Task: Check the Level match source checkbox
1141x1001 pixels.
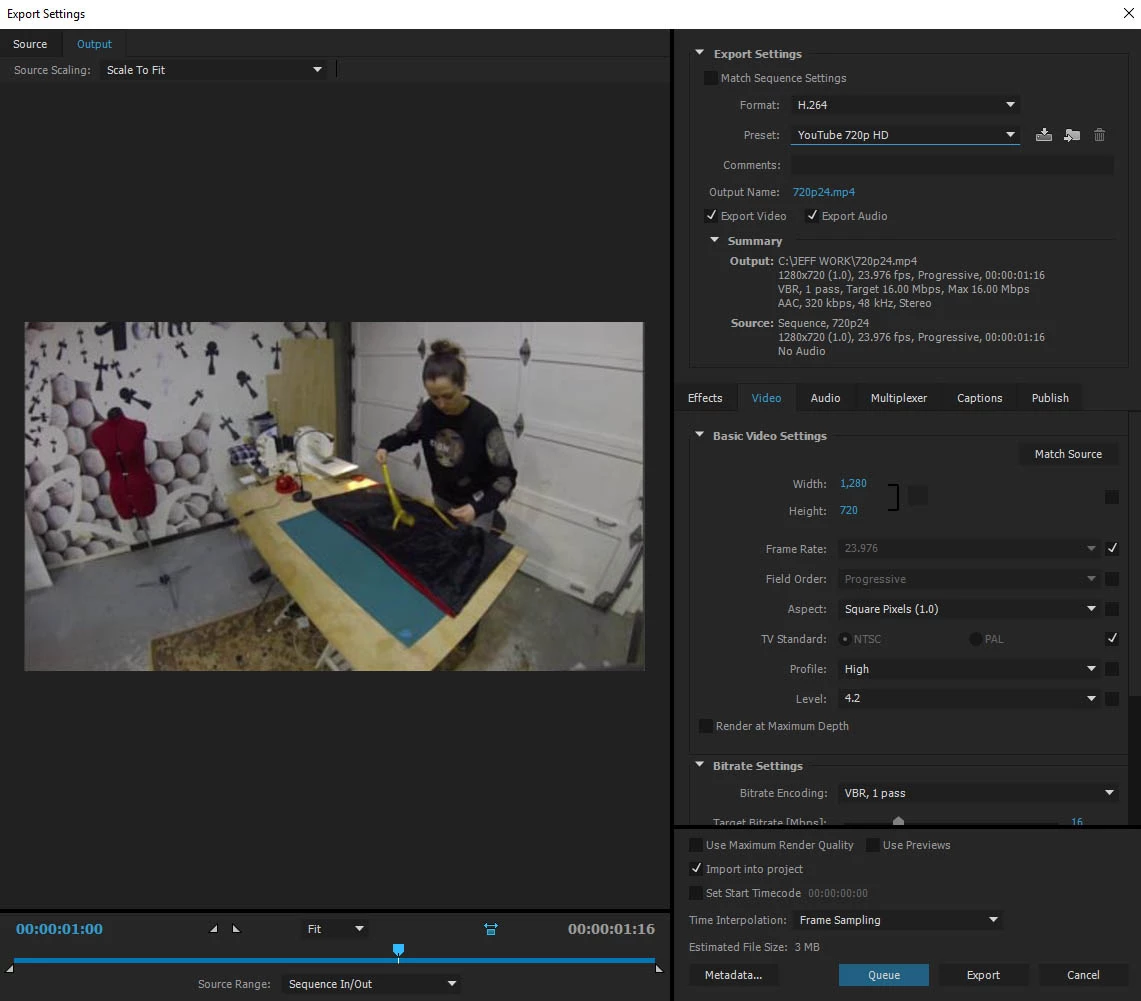Action: click(1112, 698)
